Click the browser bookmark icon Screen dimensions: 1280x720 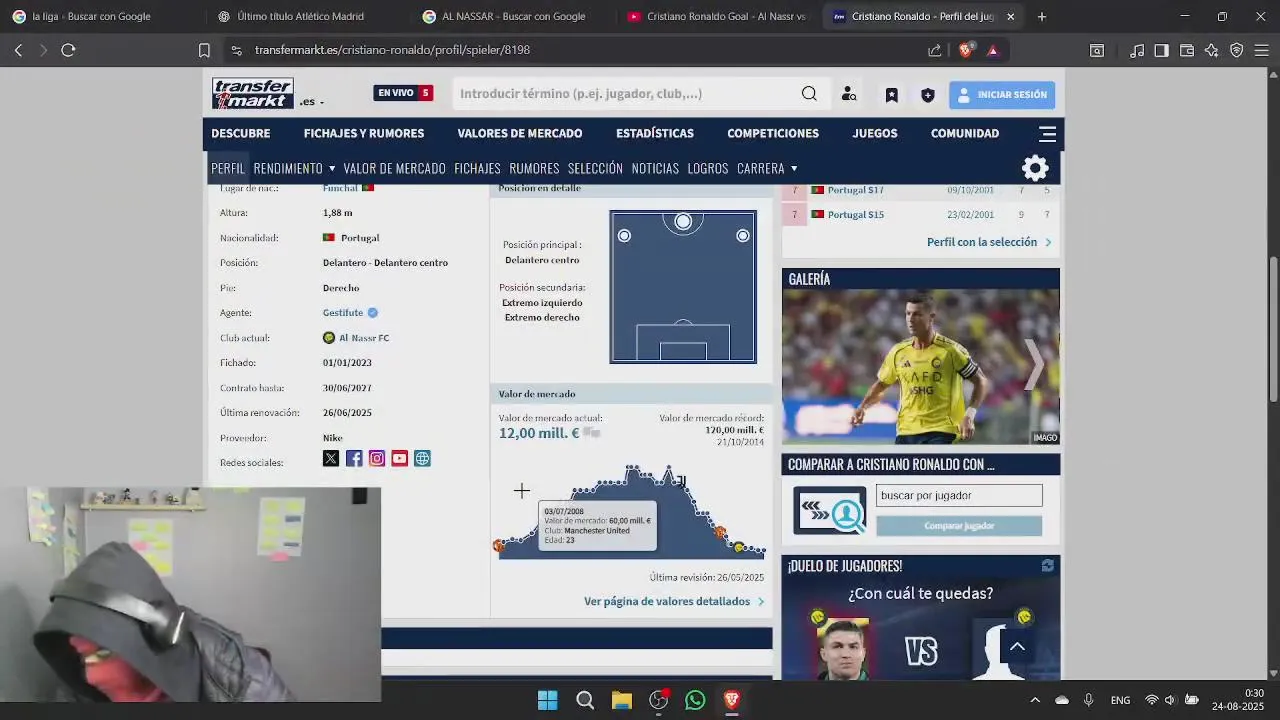[204, 50]
